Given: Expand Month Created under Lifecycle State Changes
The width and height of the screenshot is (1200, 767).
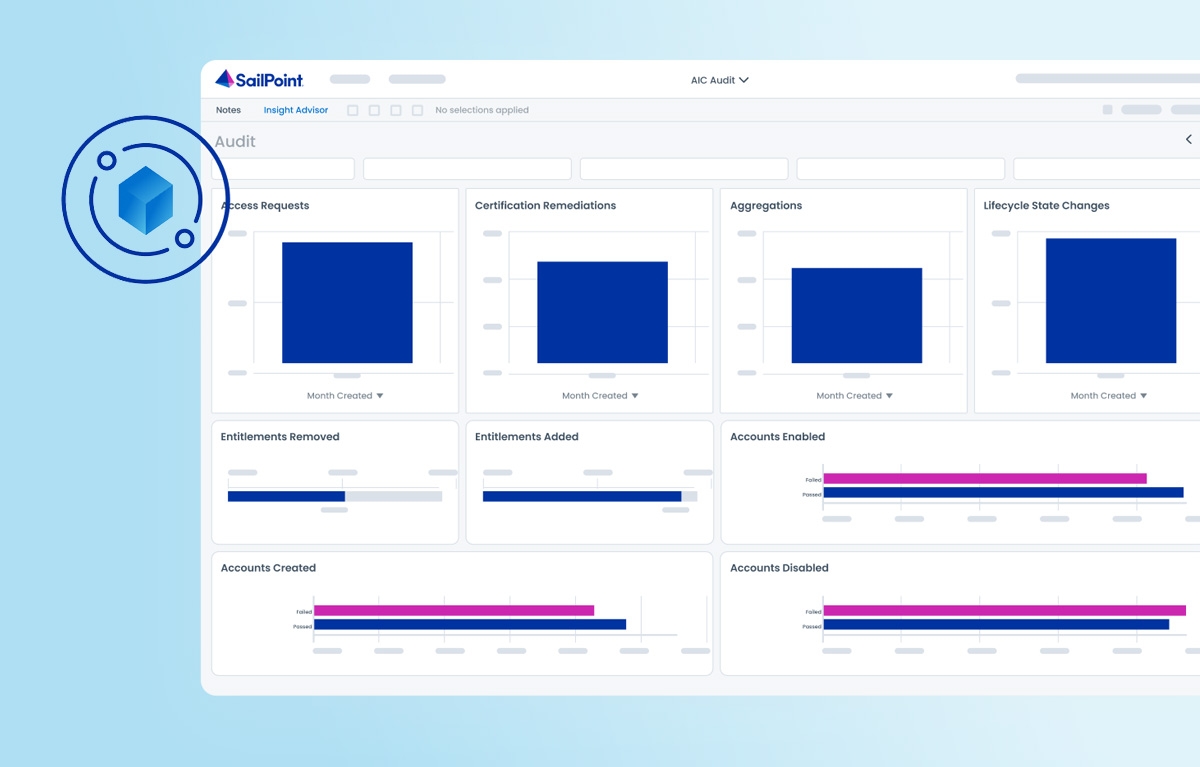Looking at the screenshot, I should pos(1109,396).
